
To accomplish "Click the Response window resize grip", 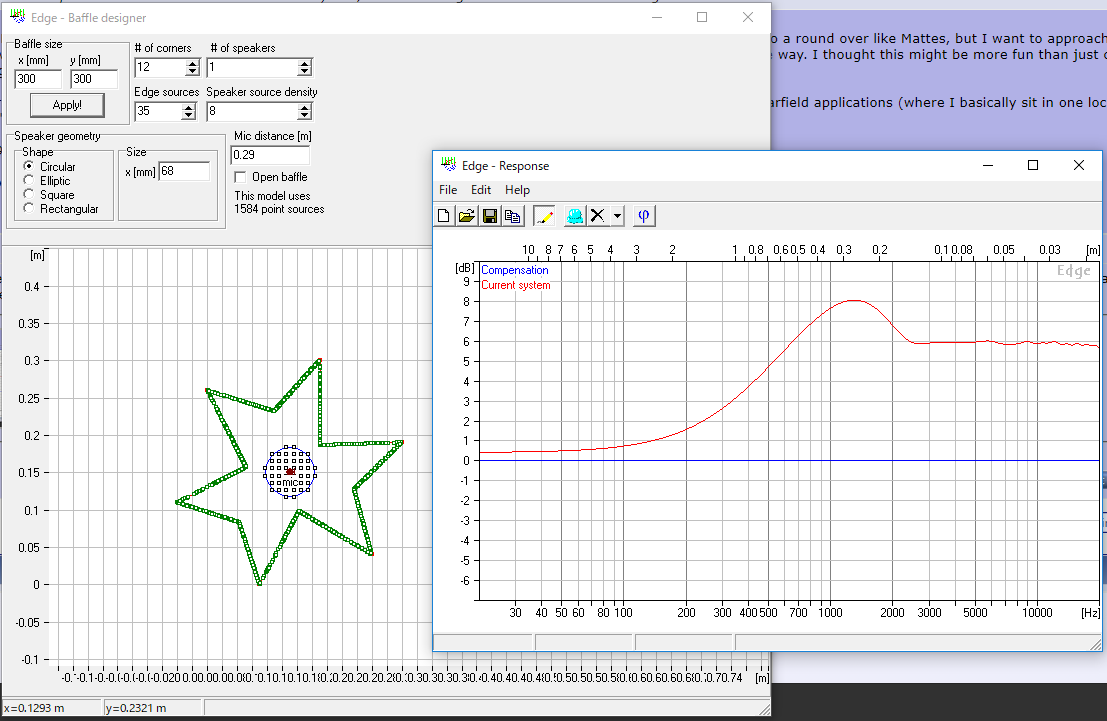I will pyautogui.click(x=1095, y=644).
